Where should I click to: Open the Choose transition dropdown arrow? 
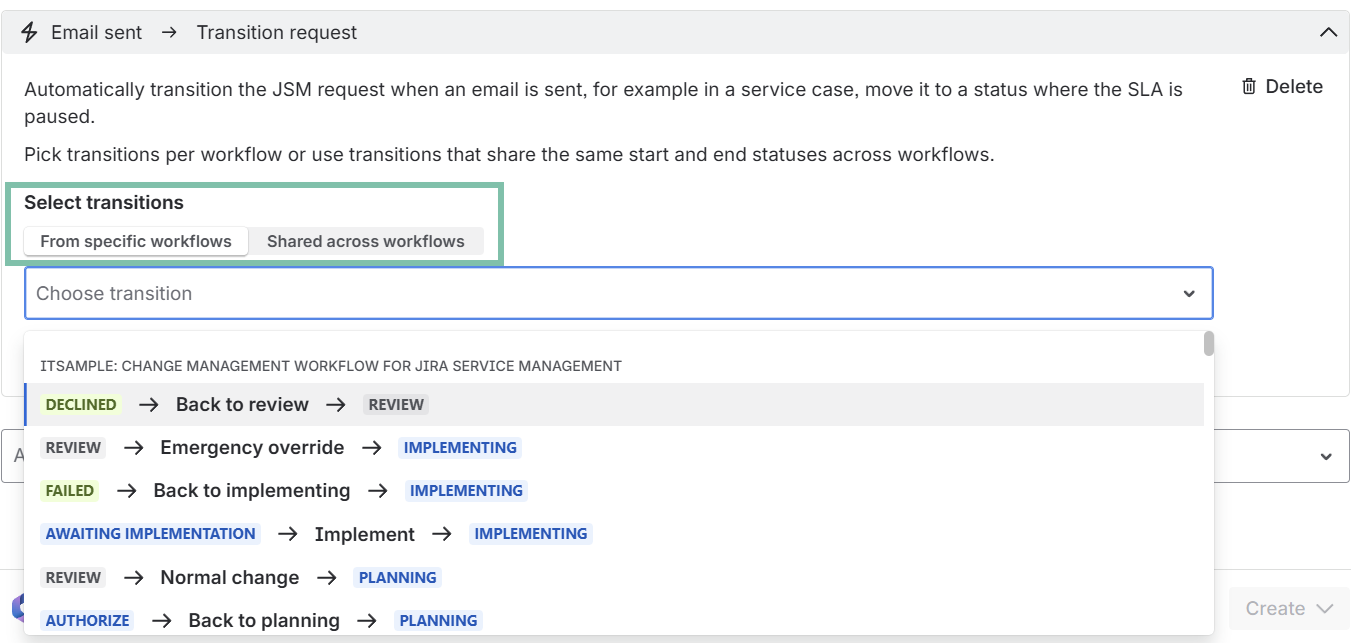pyautogui.click(x=1189, y=294)
